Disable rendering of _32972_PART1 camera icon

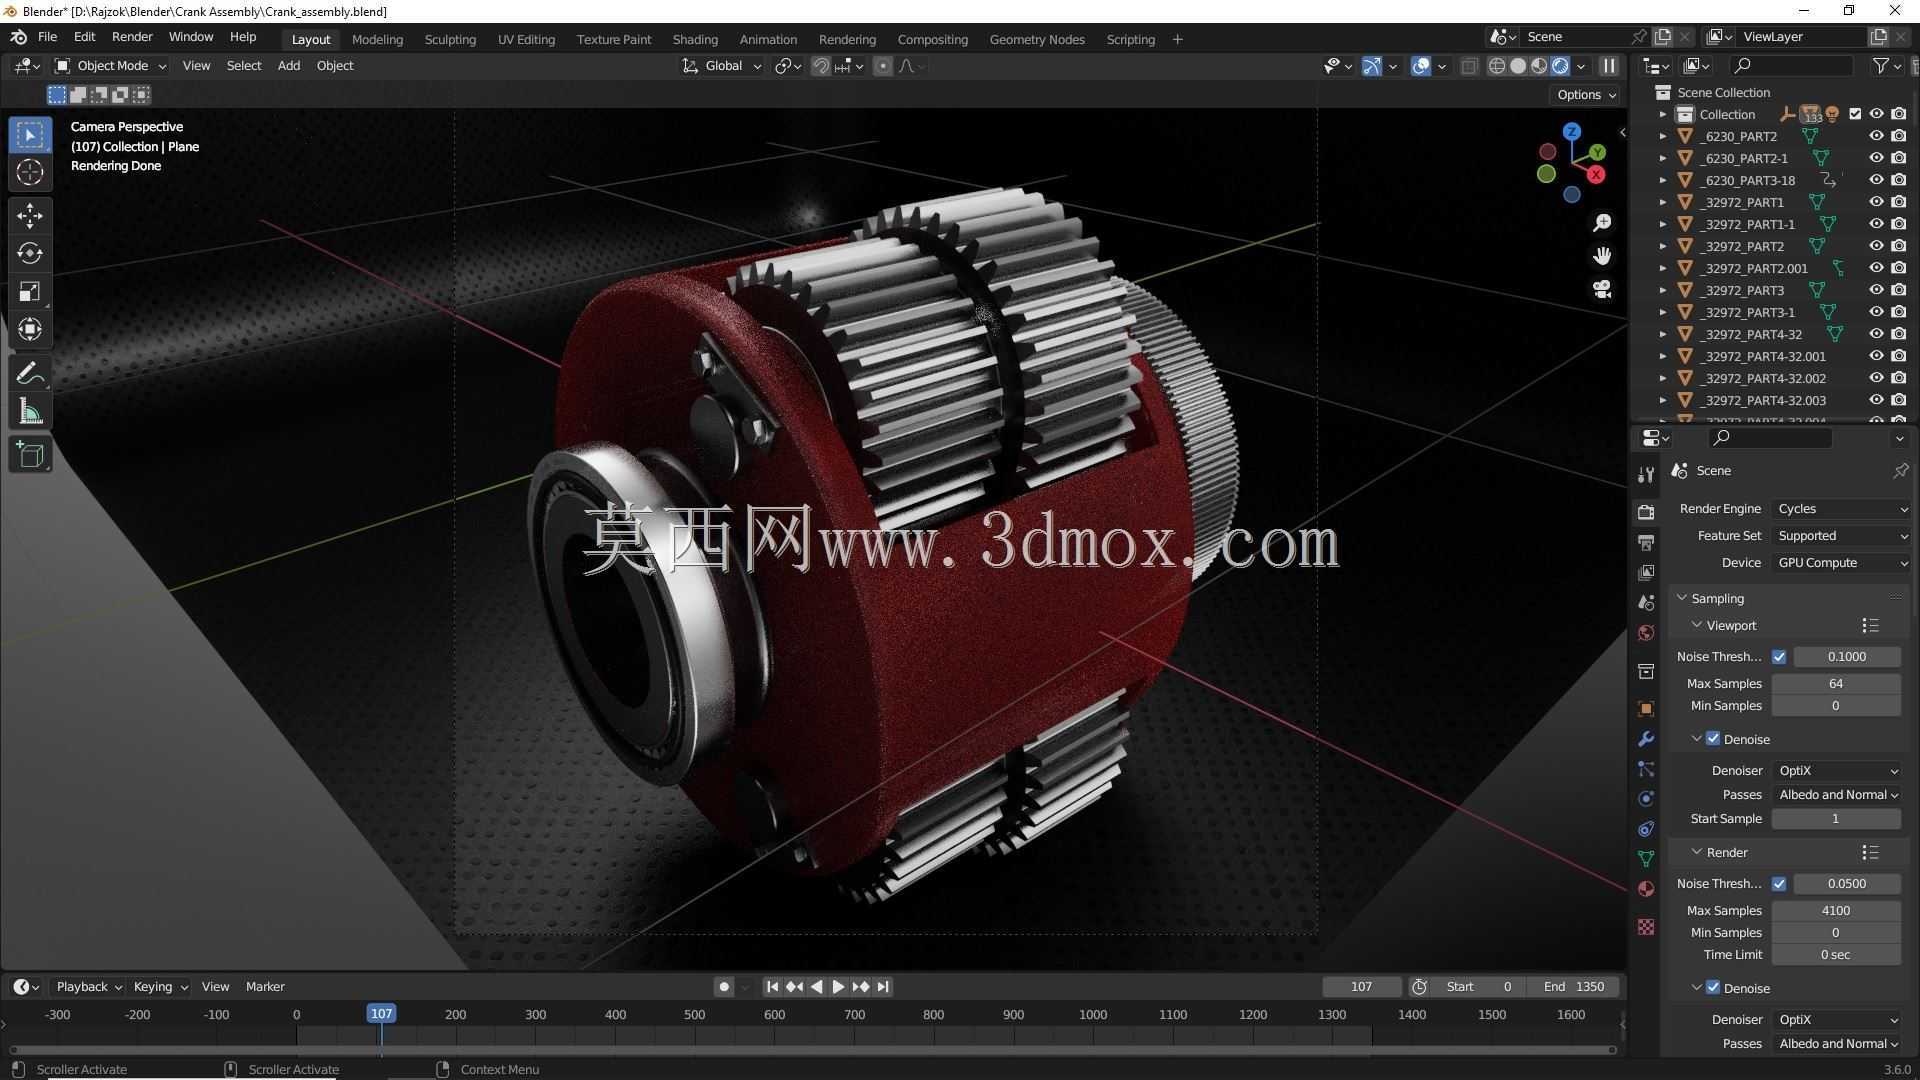[x=1898, y=202]
